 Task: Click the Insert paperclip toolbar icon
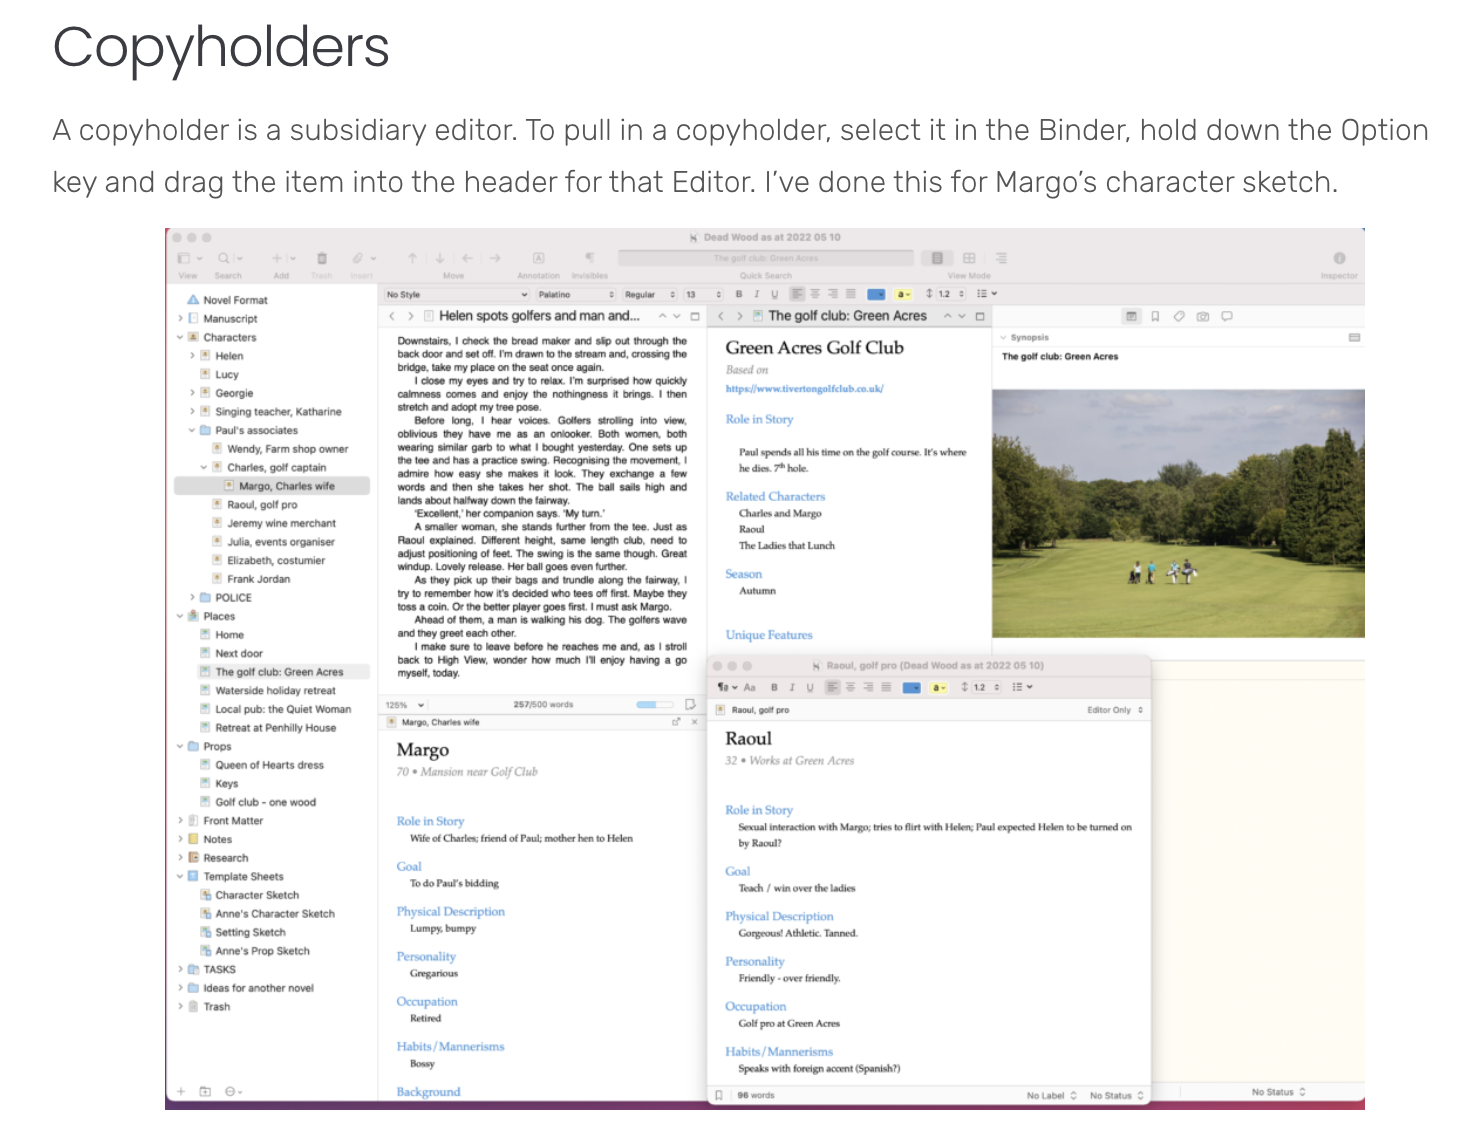(x=359, y=258)
